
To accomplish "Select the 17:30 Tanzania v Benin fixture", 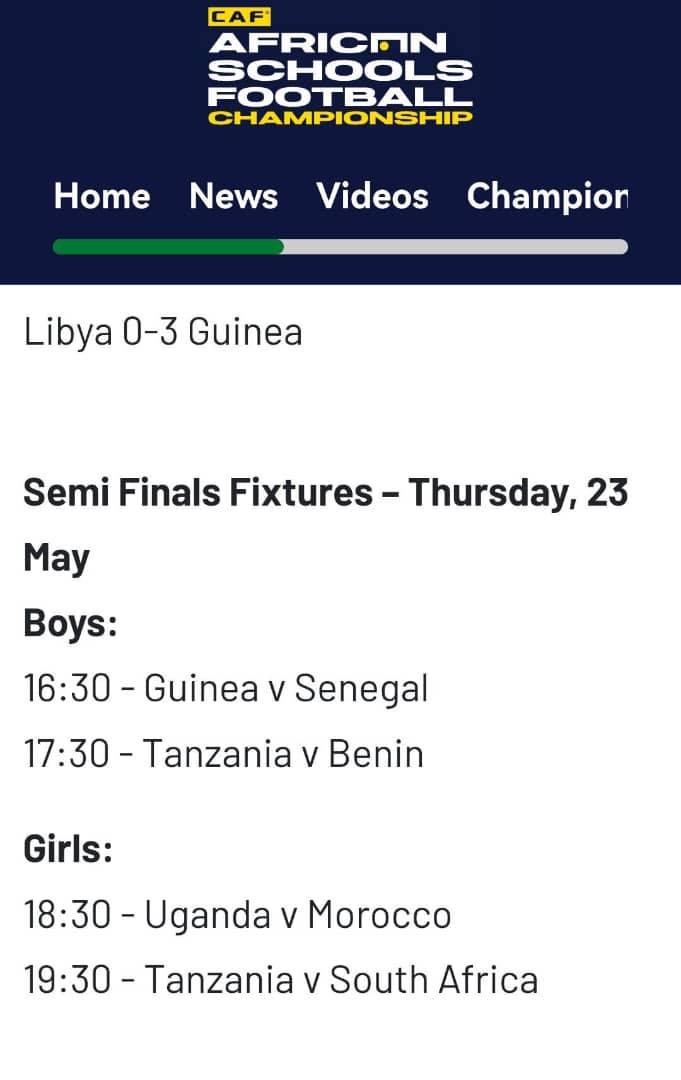I will pyautogui.click(x=223, y=753).
